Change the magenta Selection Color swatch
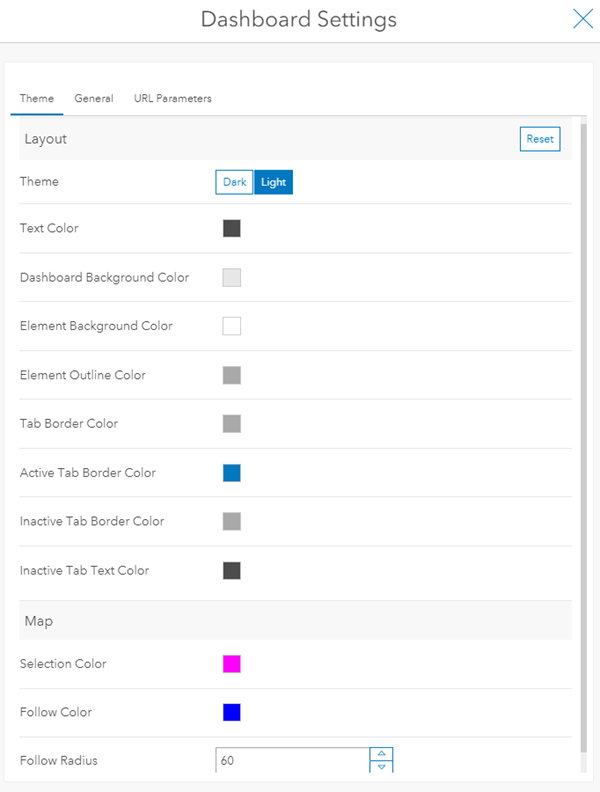The width and height of the screenshot is (600, 792). pos(232,664)
